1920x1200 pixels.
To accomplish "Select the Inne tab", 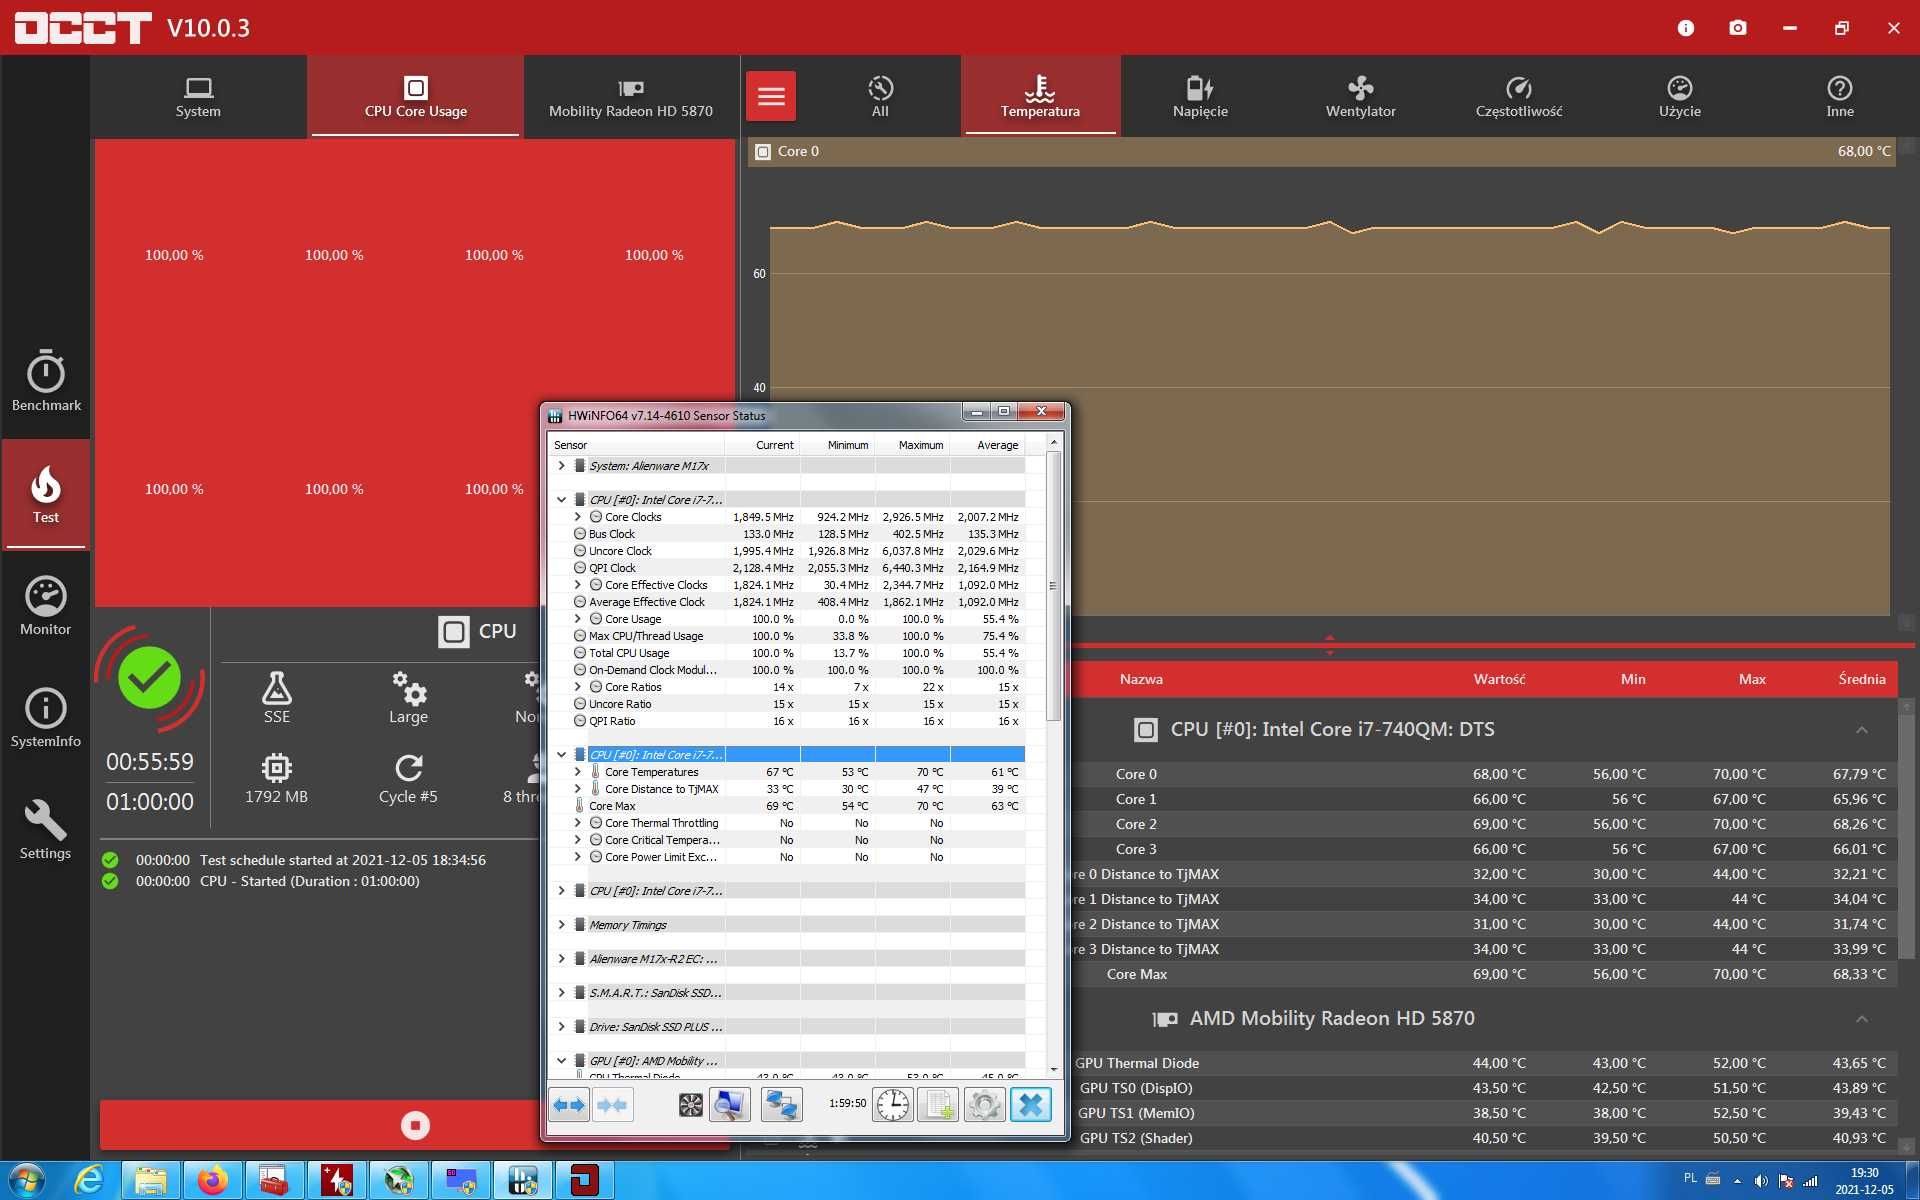I will (1840, 97).
